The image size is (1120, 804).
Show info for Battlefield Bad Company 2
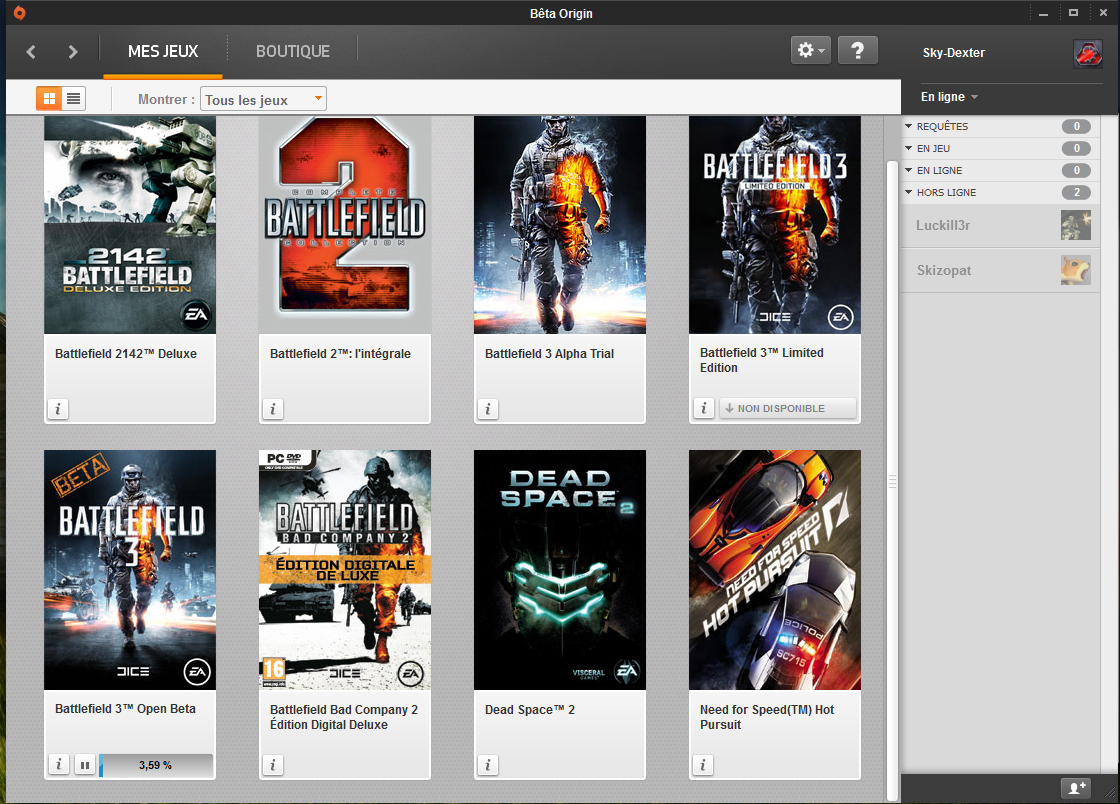click(x=273, y=765)
